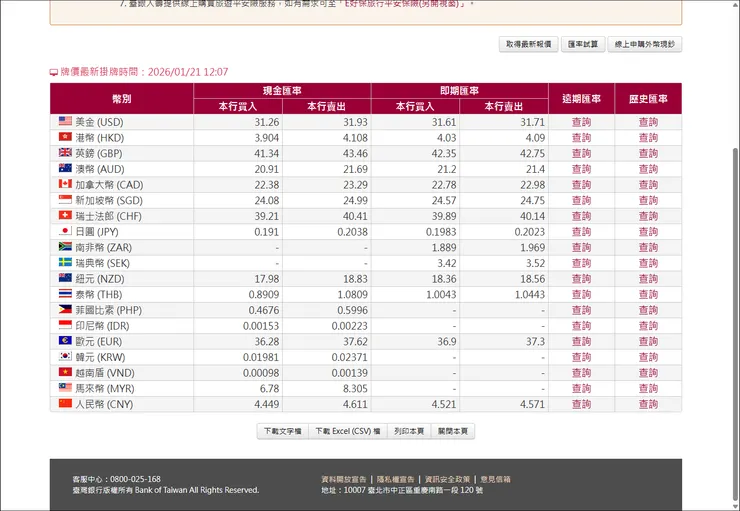Open USD historical rate 查詢 link

(648, 122)
